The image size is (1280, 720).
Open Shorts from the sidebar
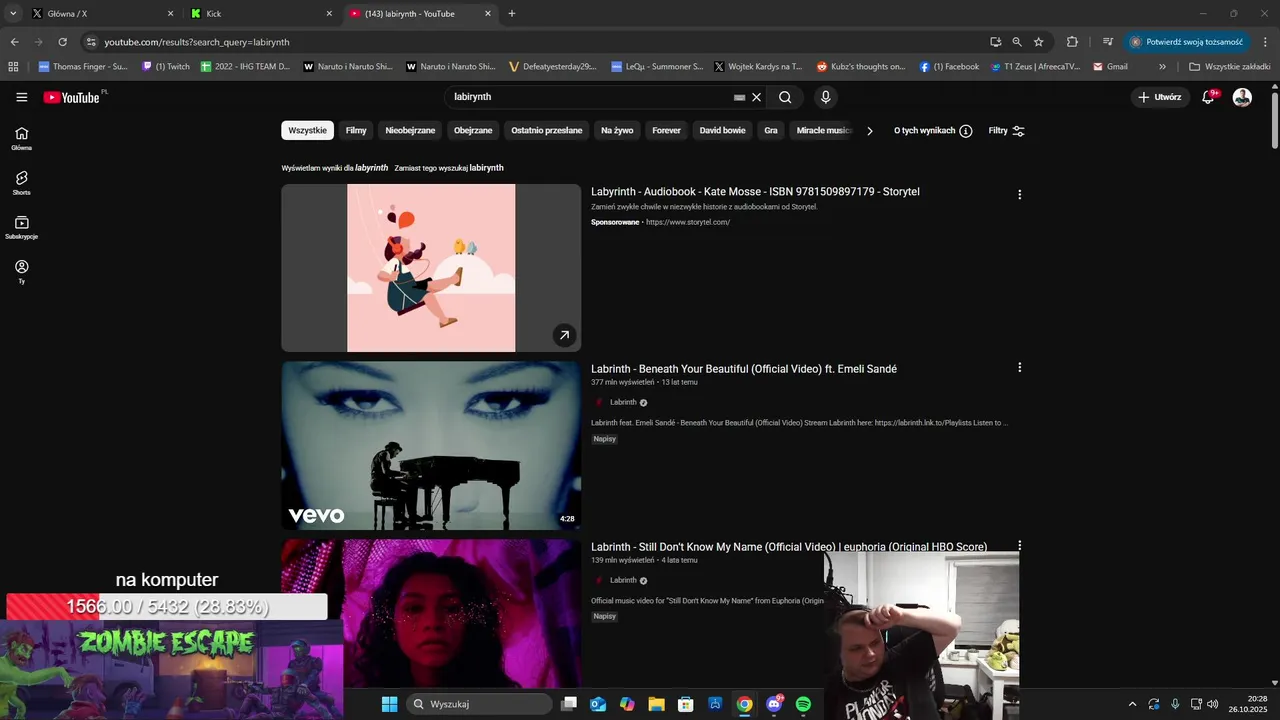pos(22,182)
